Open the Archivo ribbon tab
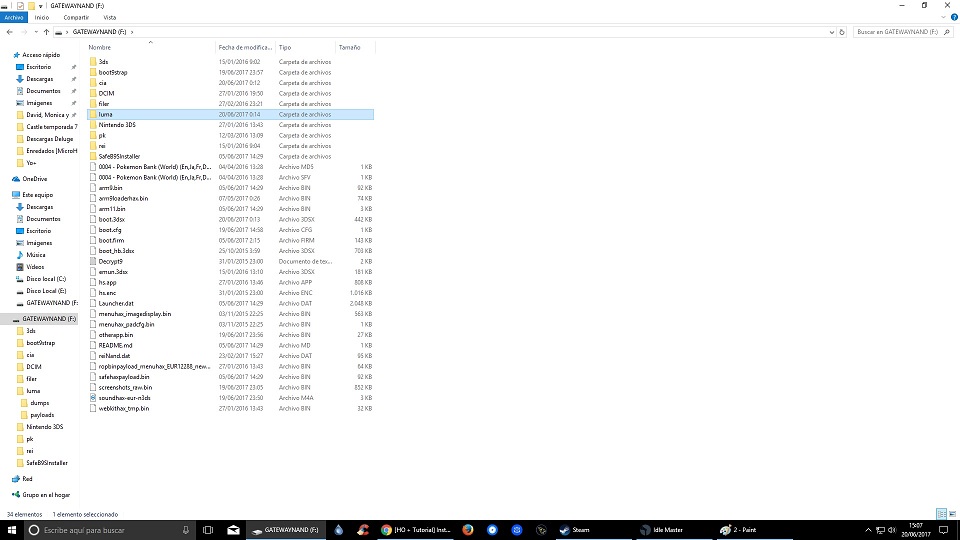Image resolution: width=960 pixels, height=540 pixels. click(x=13, y=18)
